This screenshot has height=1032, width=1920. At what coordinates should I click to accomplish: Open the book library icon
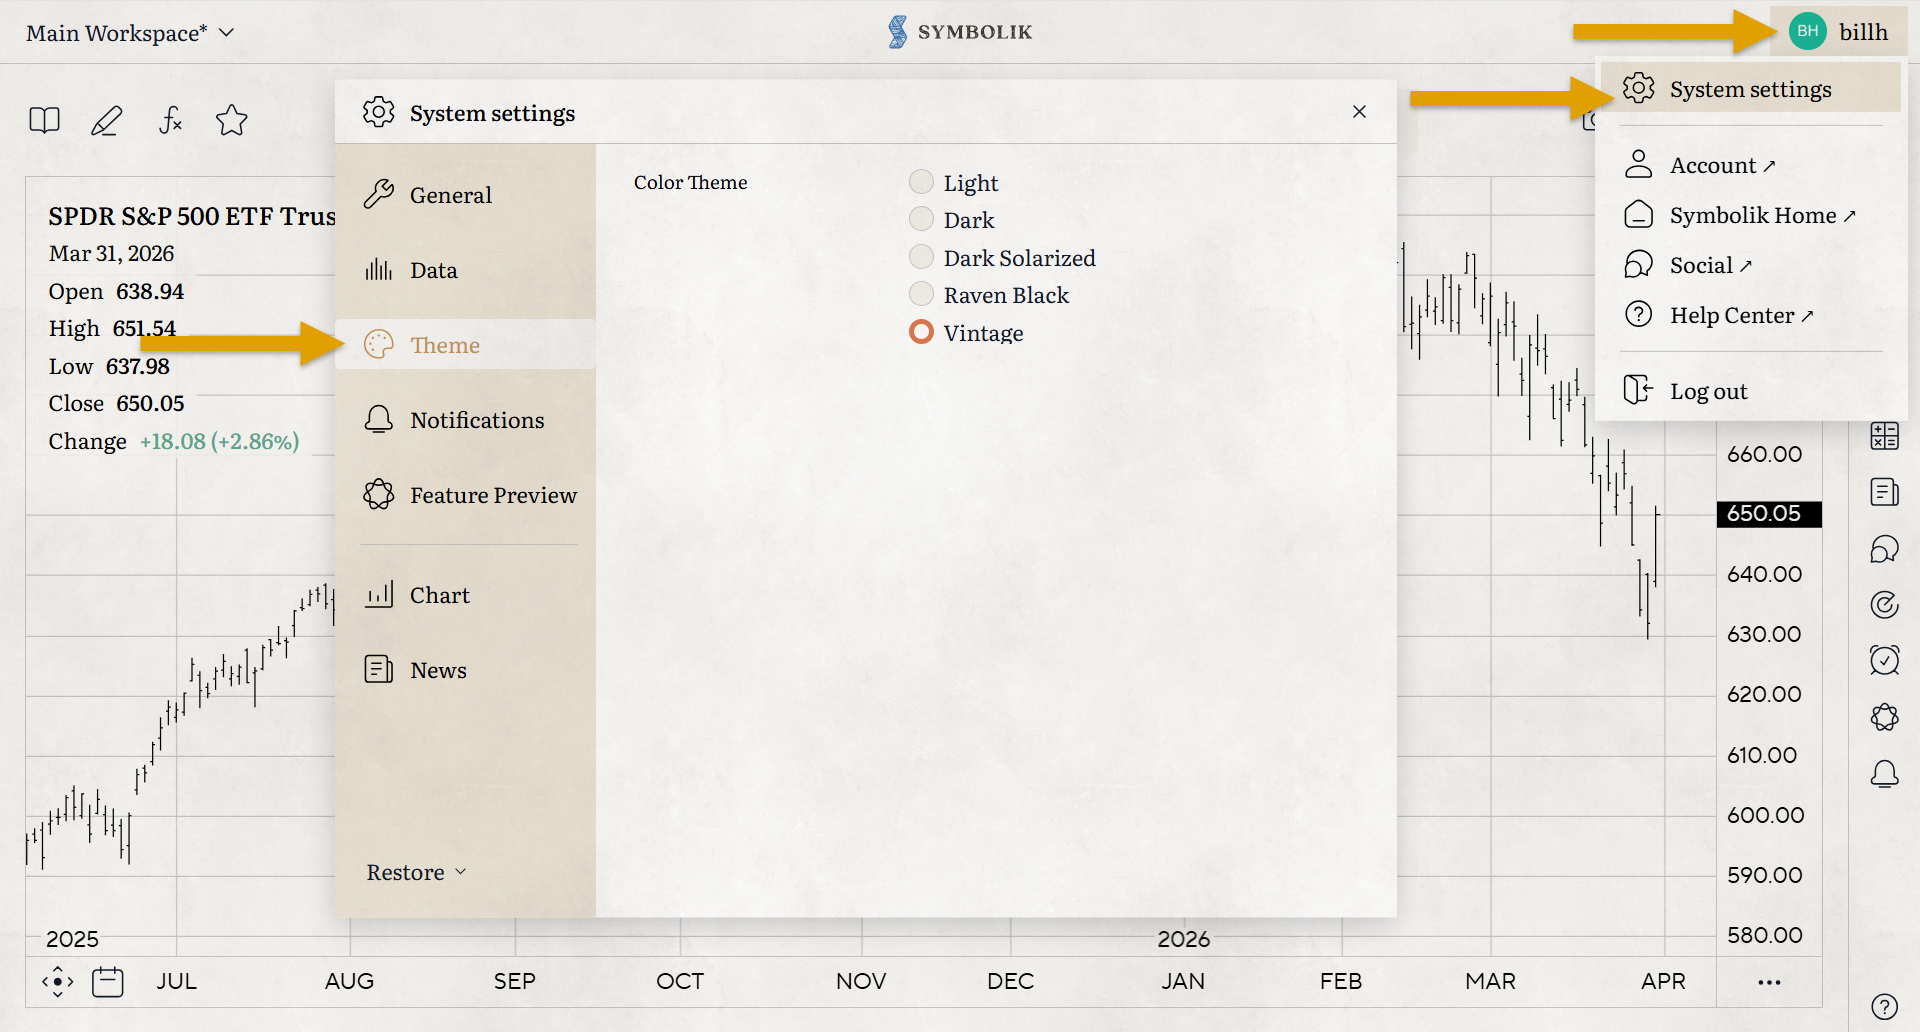click(x=44, y=121)
